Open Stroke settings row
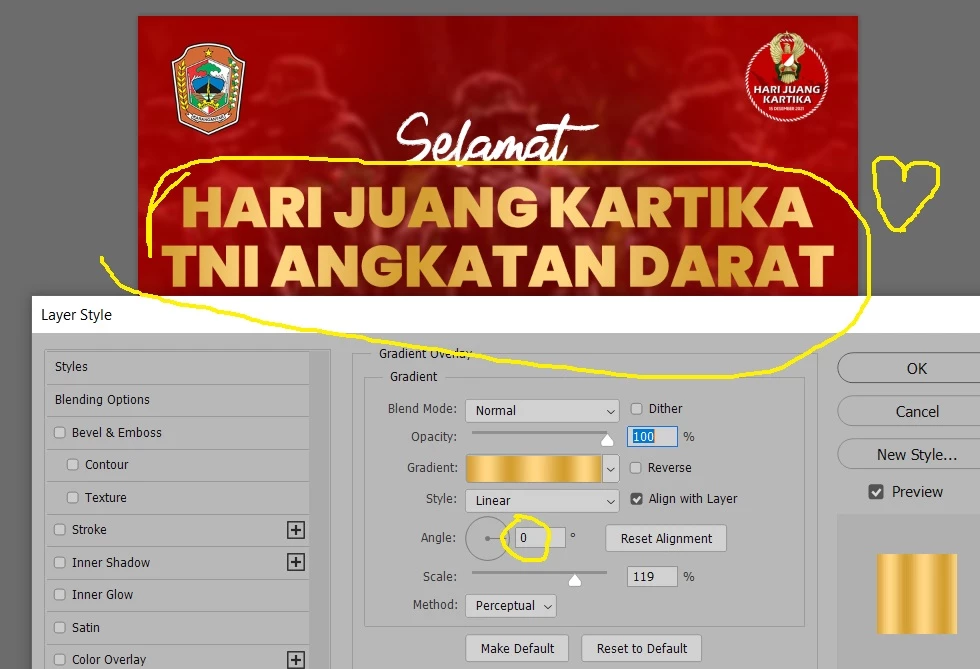 click(178, 530)
